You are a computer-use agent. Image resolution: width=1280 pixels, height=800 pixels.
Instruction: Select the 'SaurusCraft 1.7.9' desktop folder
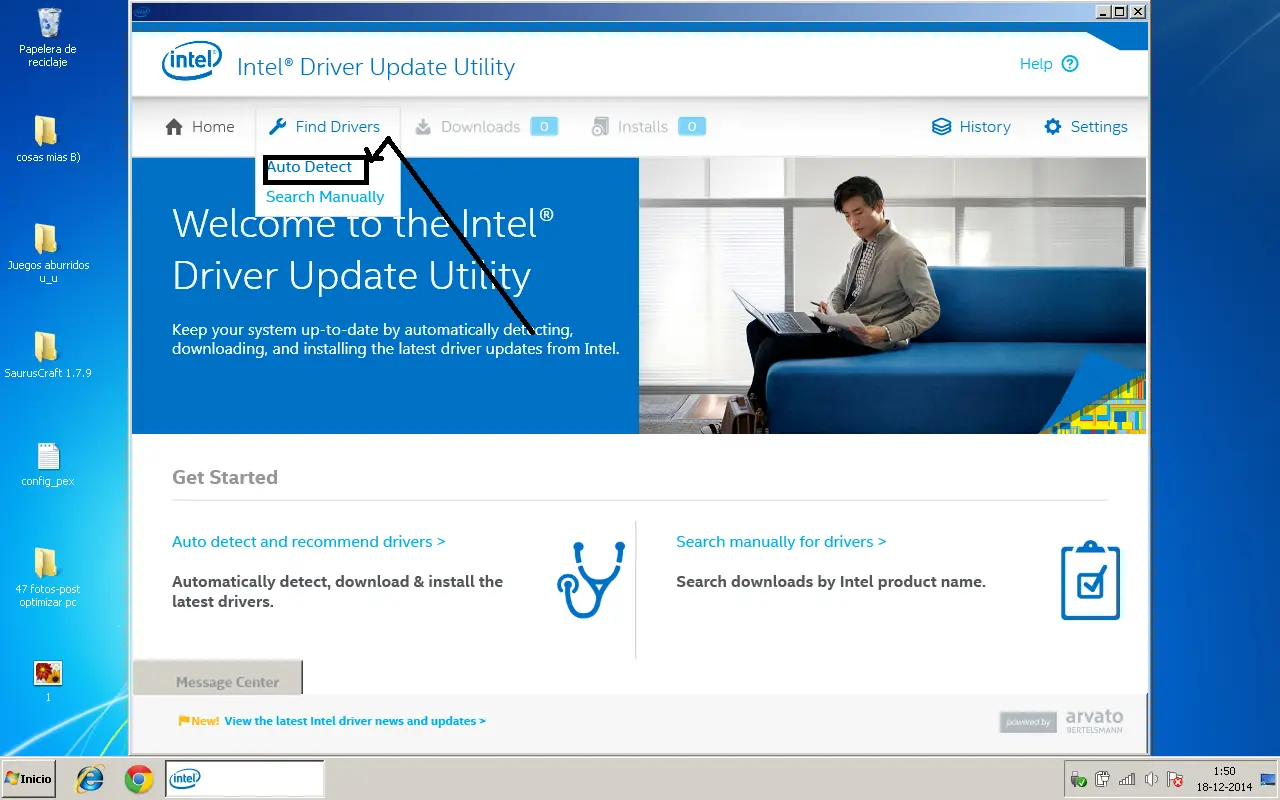click(x=48, y=355)
